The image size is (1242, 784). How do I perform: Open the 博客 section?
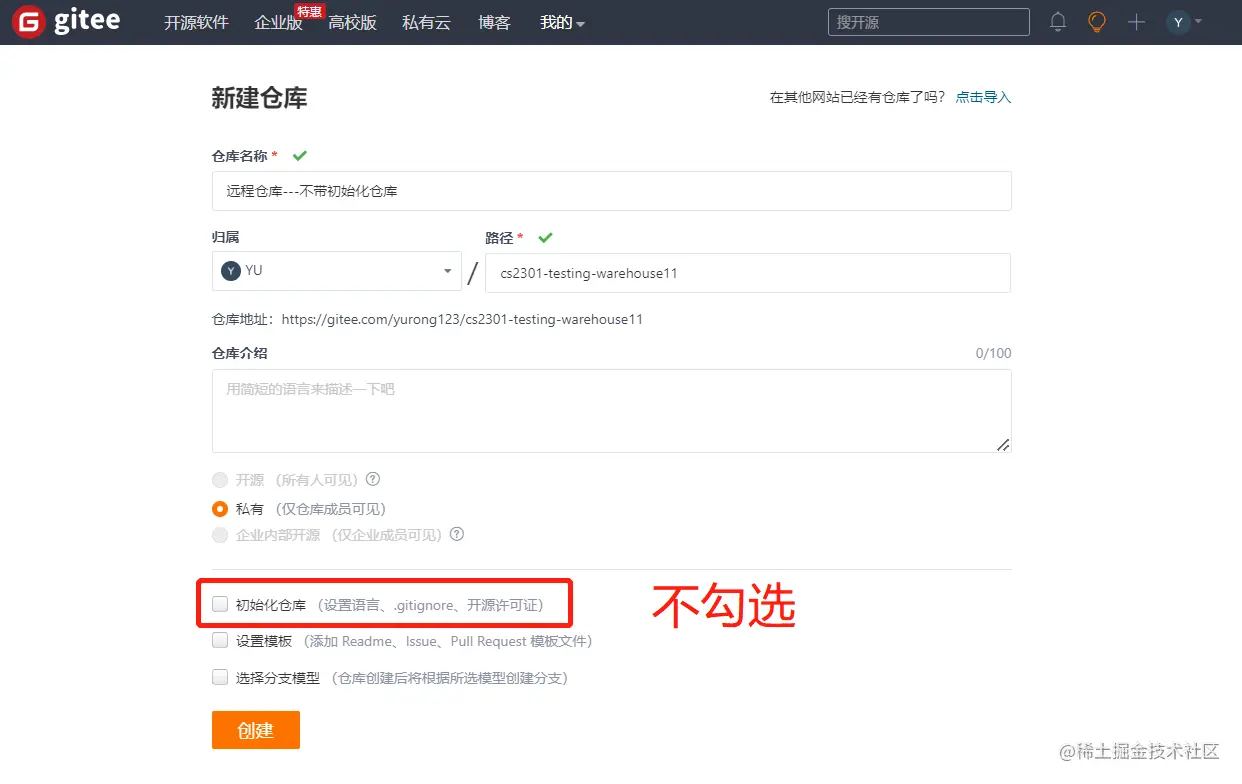[494, 22]
